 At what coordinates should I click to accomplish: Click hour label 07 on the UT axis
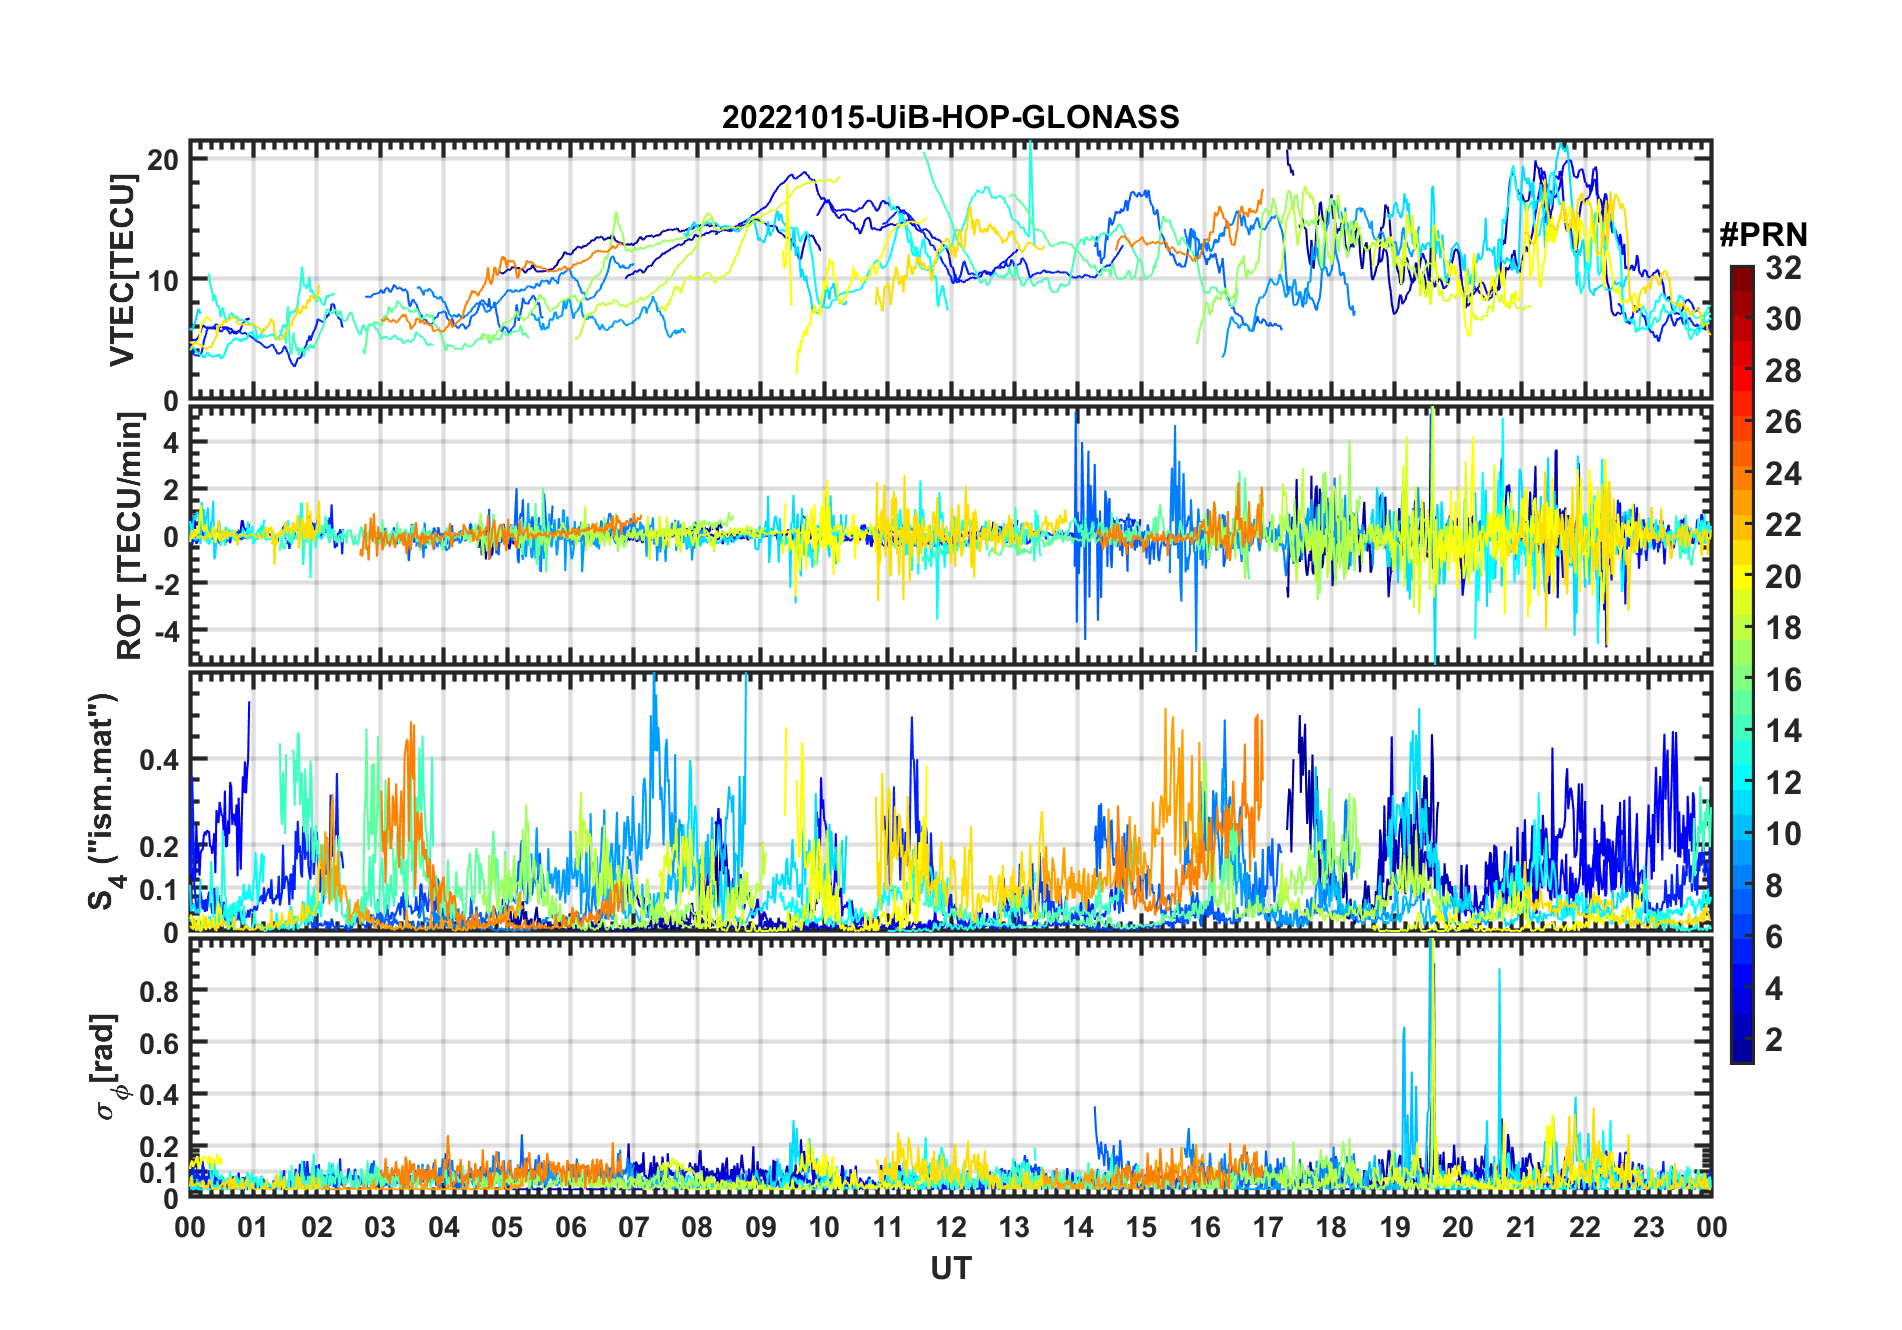(x=634, y=1228)
